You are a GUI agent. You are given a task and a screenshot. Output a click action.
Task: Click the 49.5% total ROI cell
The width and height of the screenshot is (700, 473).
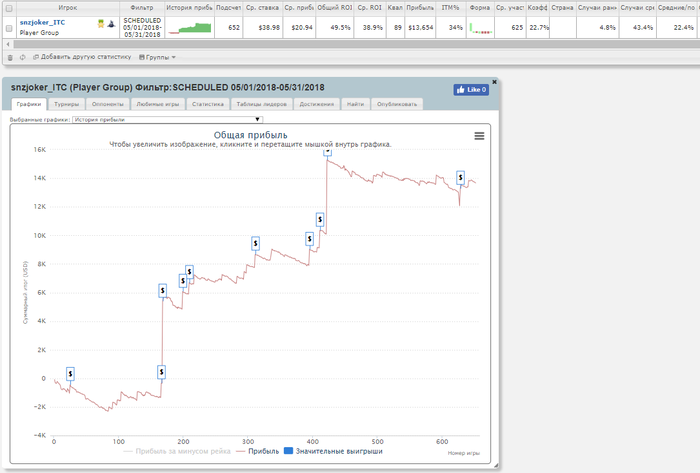335,28
